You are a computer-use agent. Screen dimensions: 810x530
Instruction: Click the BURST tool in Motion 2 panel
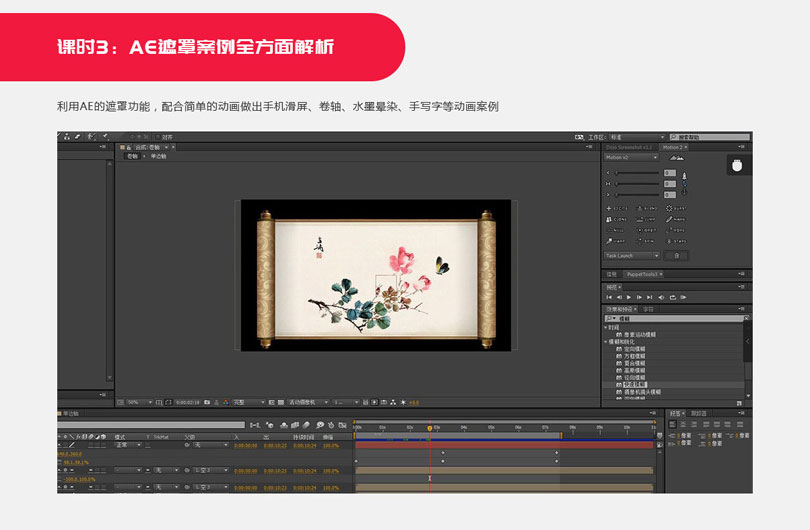click(x=676, y=209)
